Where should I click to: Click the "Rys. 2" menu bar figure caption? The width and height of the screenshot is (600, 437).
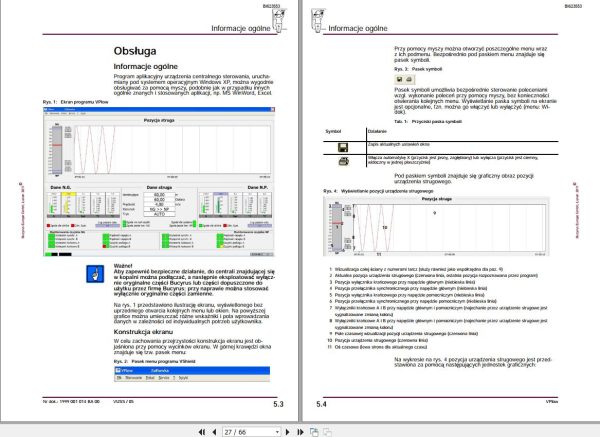pos(154,362)
